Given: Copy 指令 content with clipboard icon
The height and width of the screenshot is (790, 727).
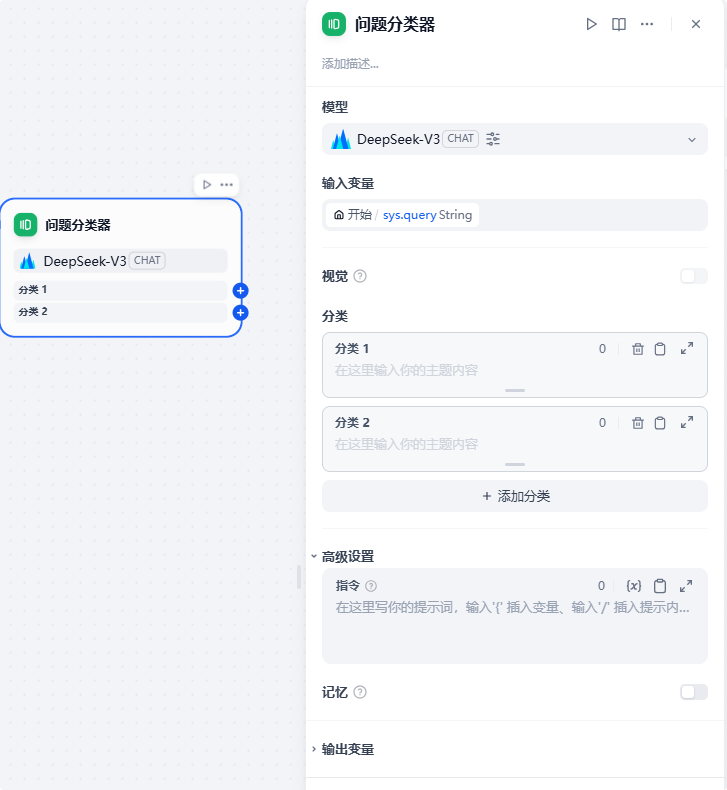Looking at the screenshot, I should [x=660, y=586].
